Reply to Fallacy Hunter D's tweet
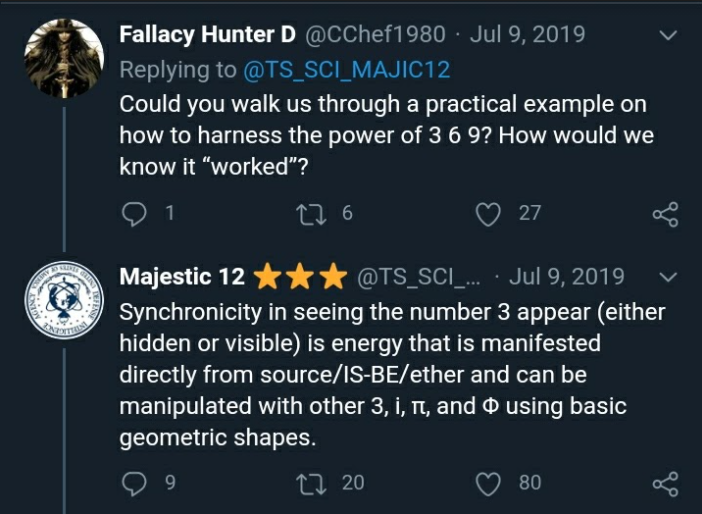This screenshot has height=514, width=702. 133,213
